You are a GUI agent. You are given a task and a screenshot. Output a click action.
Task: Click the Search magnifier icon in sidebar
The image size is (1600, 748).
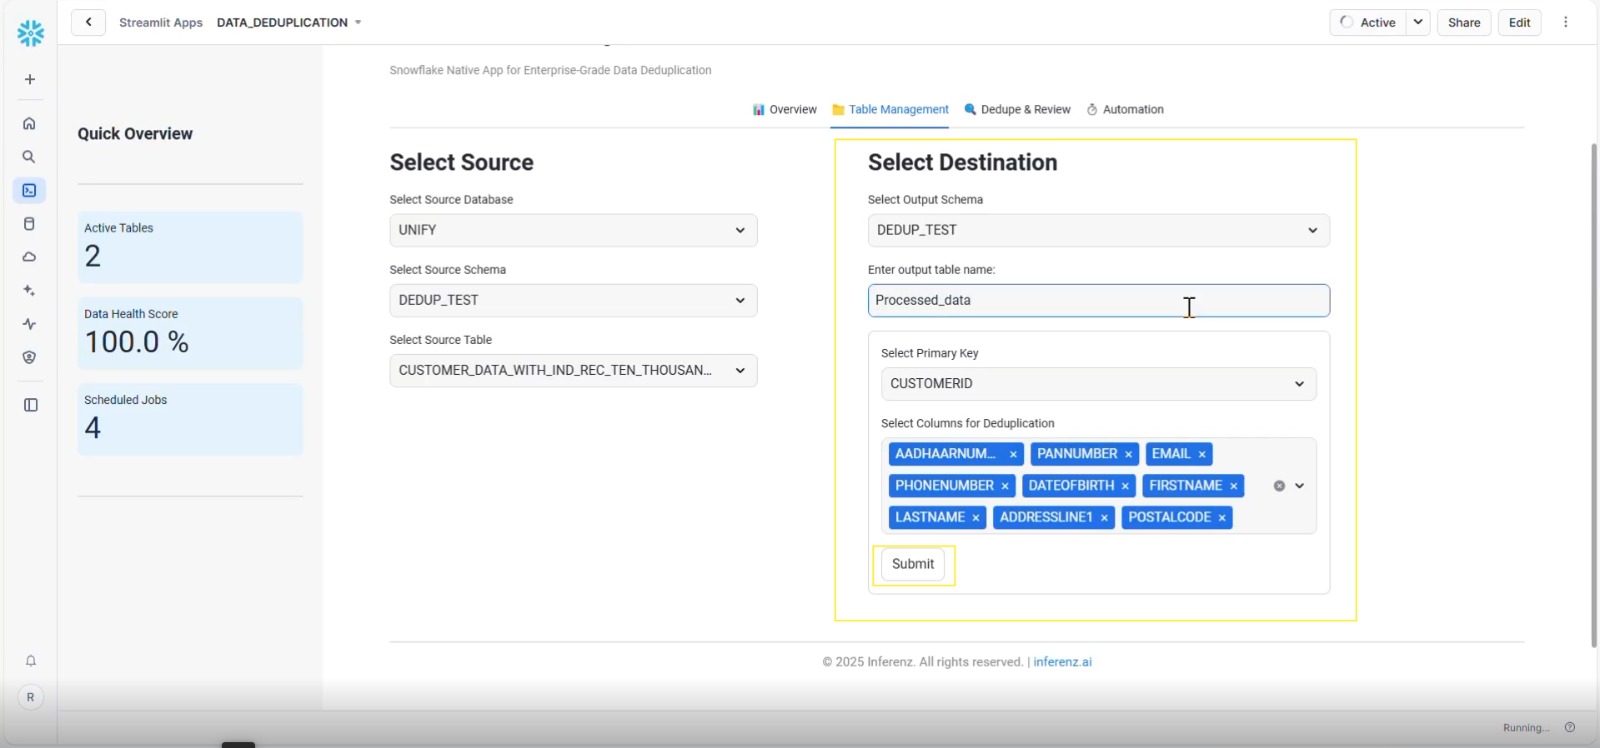pyautogui.click(x=29, y=157)
